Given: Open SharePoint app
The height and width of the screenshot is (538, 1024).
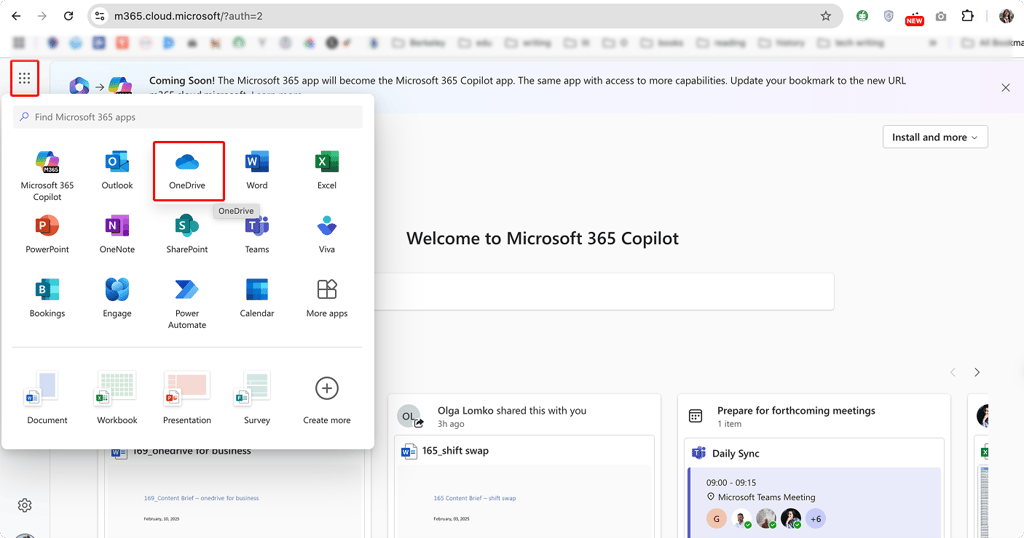Looking at the screenshot, I should [x=187, y=234].
